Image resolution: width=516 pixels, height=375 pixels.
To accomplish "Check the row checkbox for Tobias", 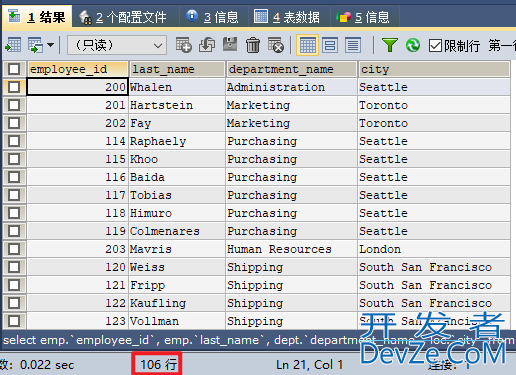I will coord(14,195).
